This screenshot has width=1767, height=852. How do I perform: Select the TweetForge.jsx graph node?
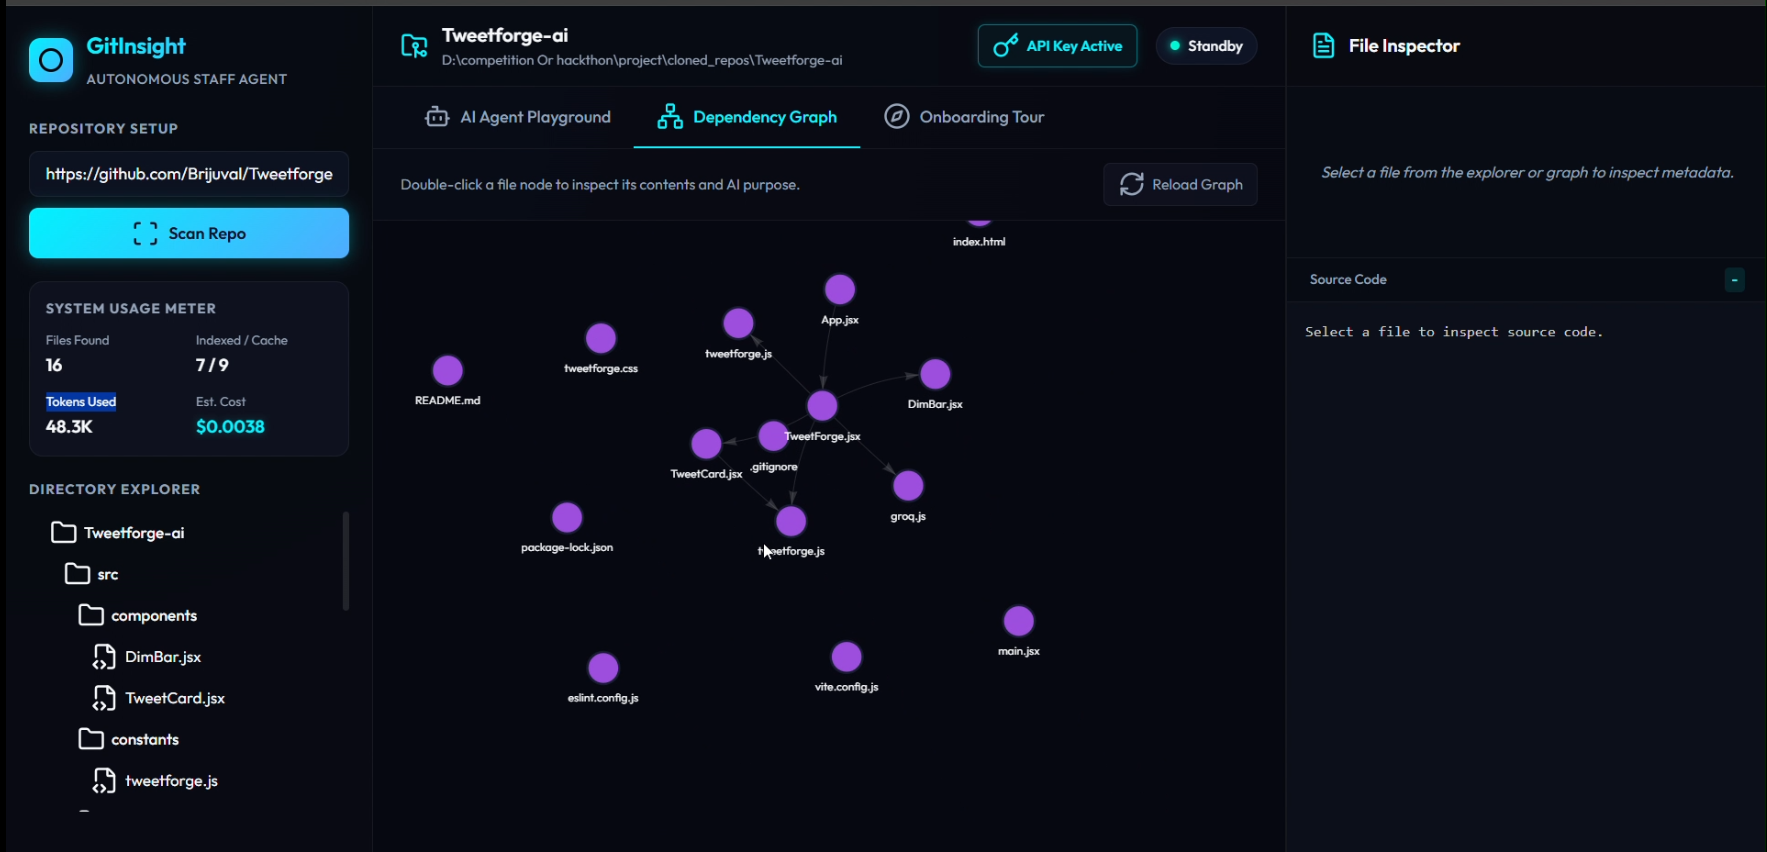[x=822, y=406]
